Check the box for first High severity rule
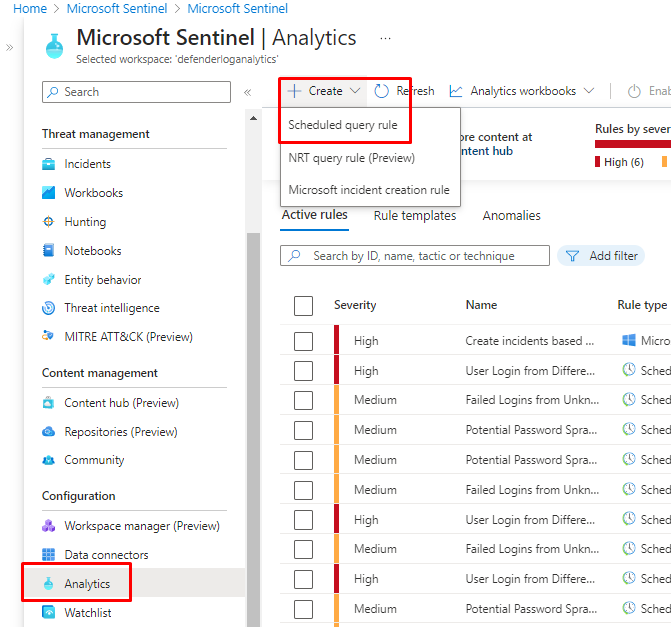Image resolution: width=671 pixels, height=627 pixels. point(304,341)
